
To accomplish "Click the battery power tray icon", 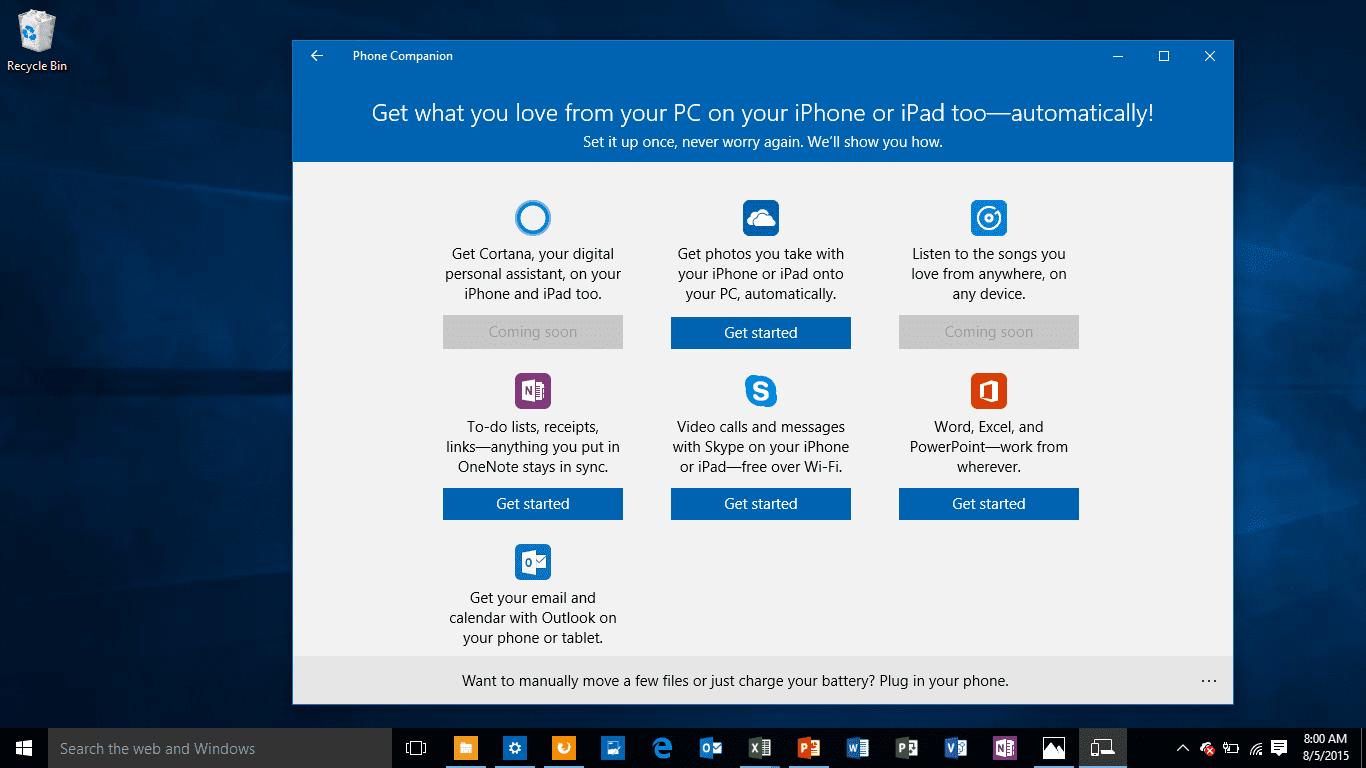I will [x=1232, y=748].
